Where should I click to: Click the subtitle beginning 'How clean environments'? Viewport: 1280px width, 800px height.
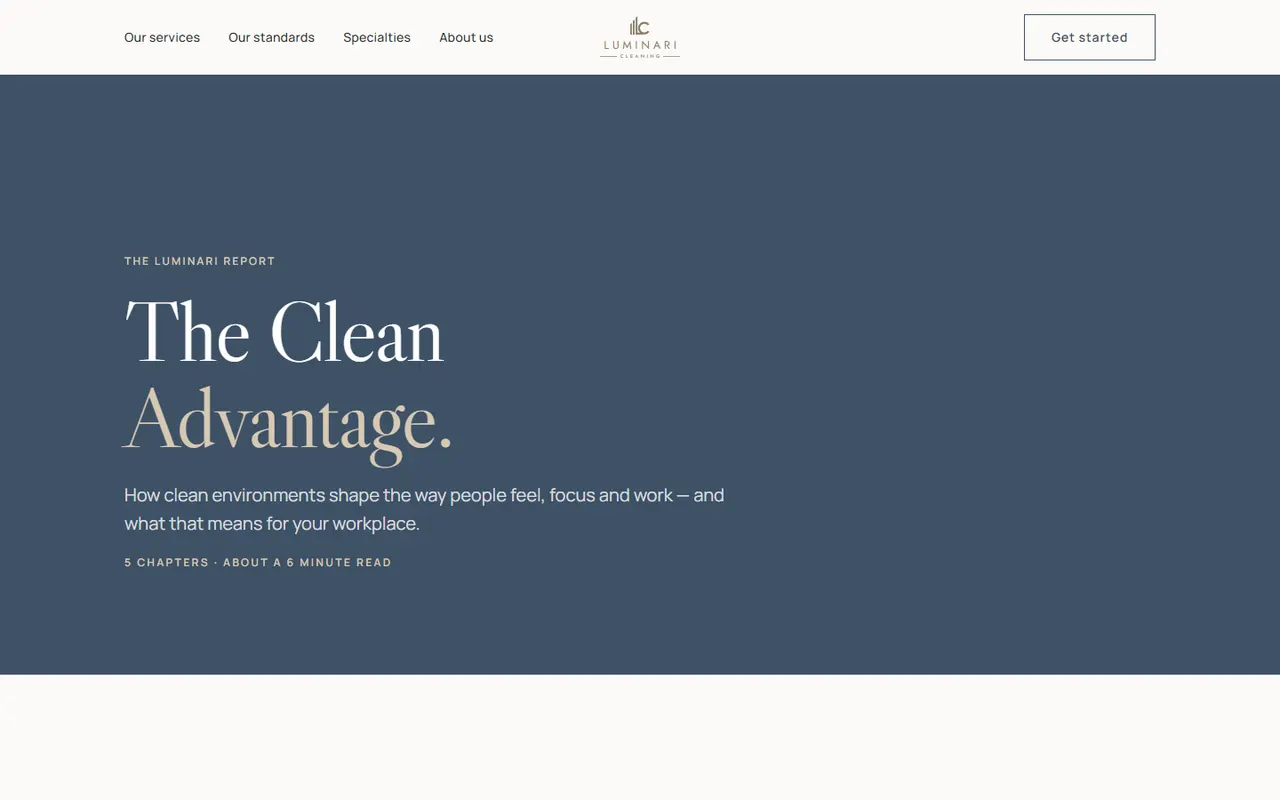(424, 509)
